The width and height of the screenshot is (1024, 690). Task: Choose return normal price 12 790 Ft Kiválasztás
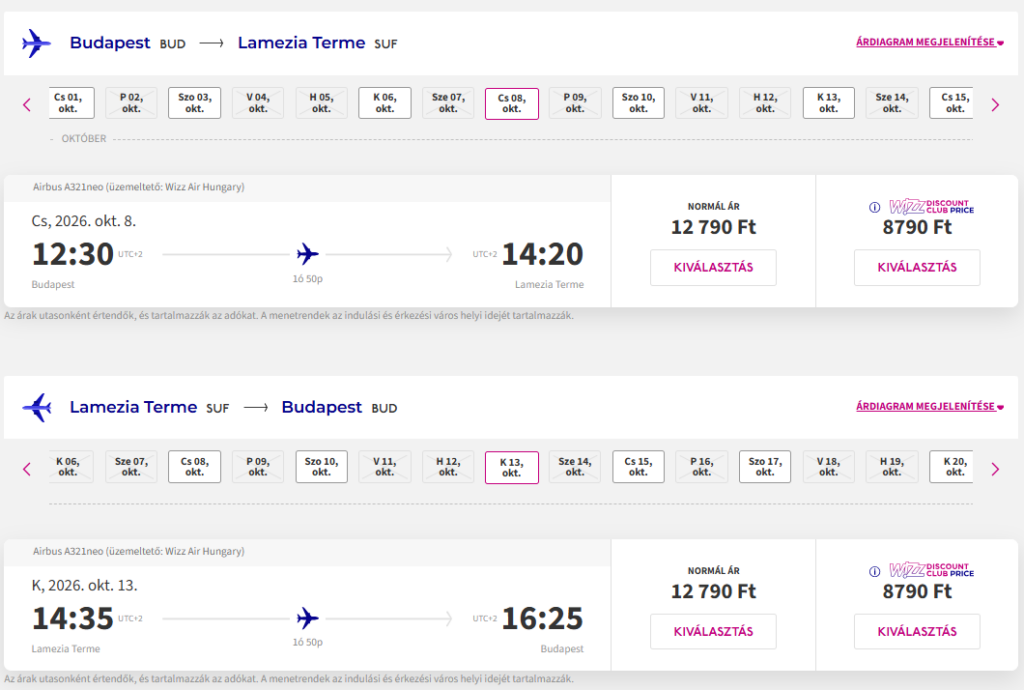tap(713, 631)
